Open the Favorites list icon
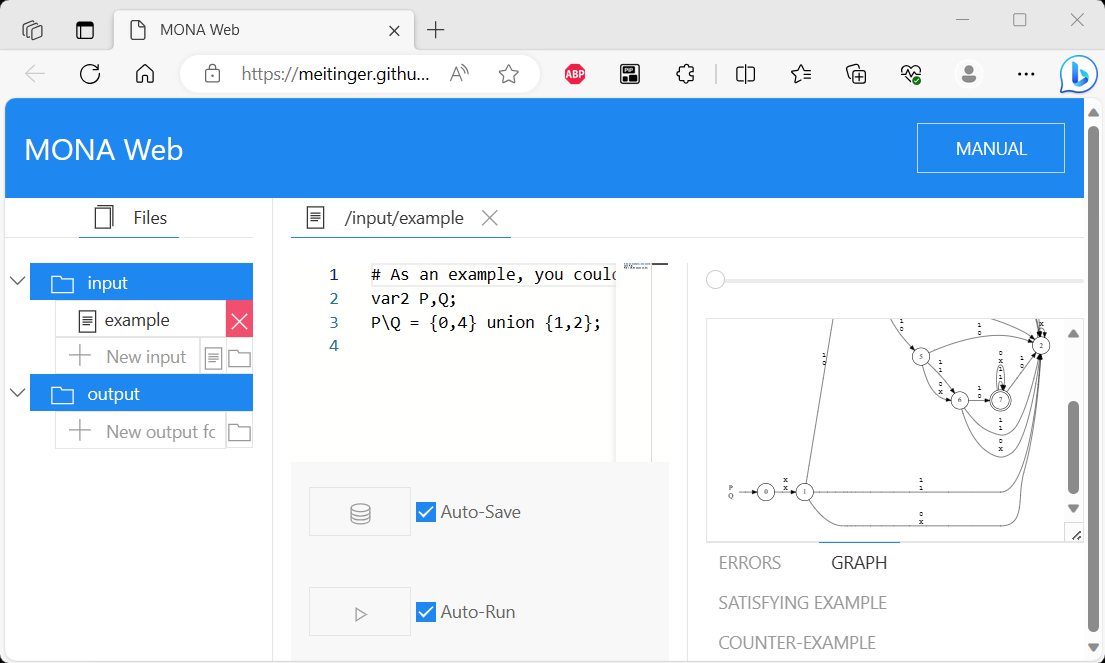1105x663 pixels. 801,73
